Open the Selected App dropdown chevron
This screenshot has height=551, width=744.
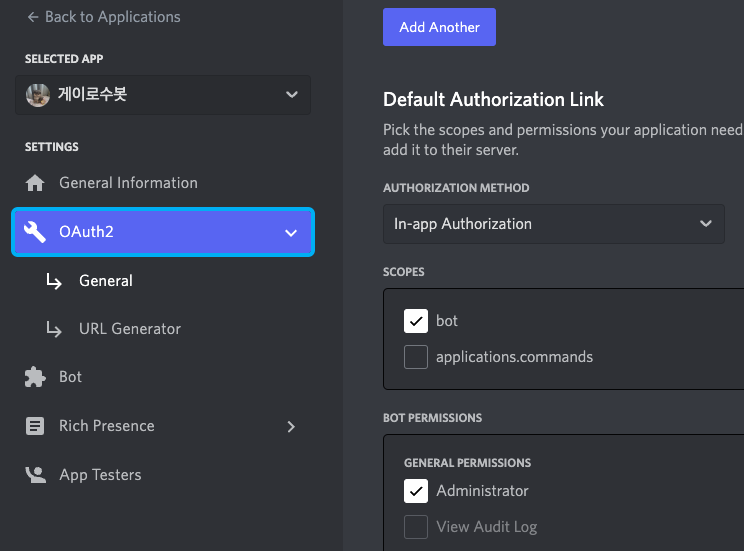click(292, 94)
